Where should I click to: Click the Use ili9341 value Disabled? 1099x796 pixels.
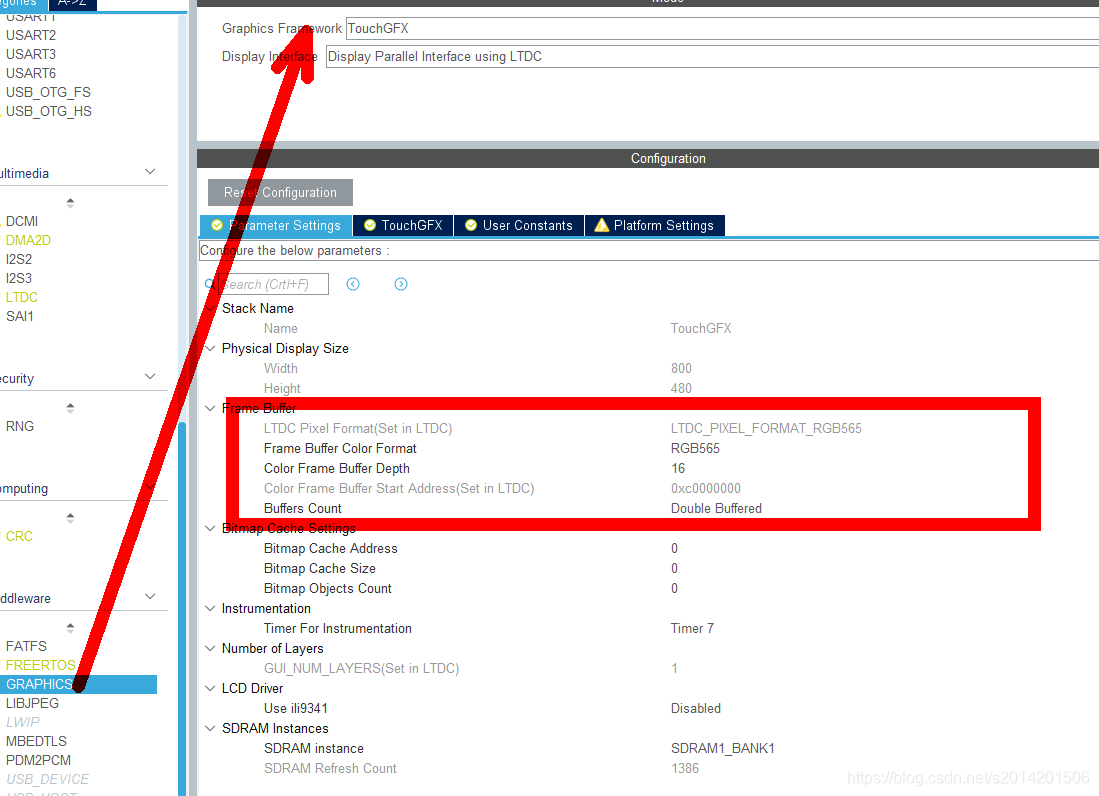[695, 708]
